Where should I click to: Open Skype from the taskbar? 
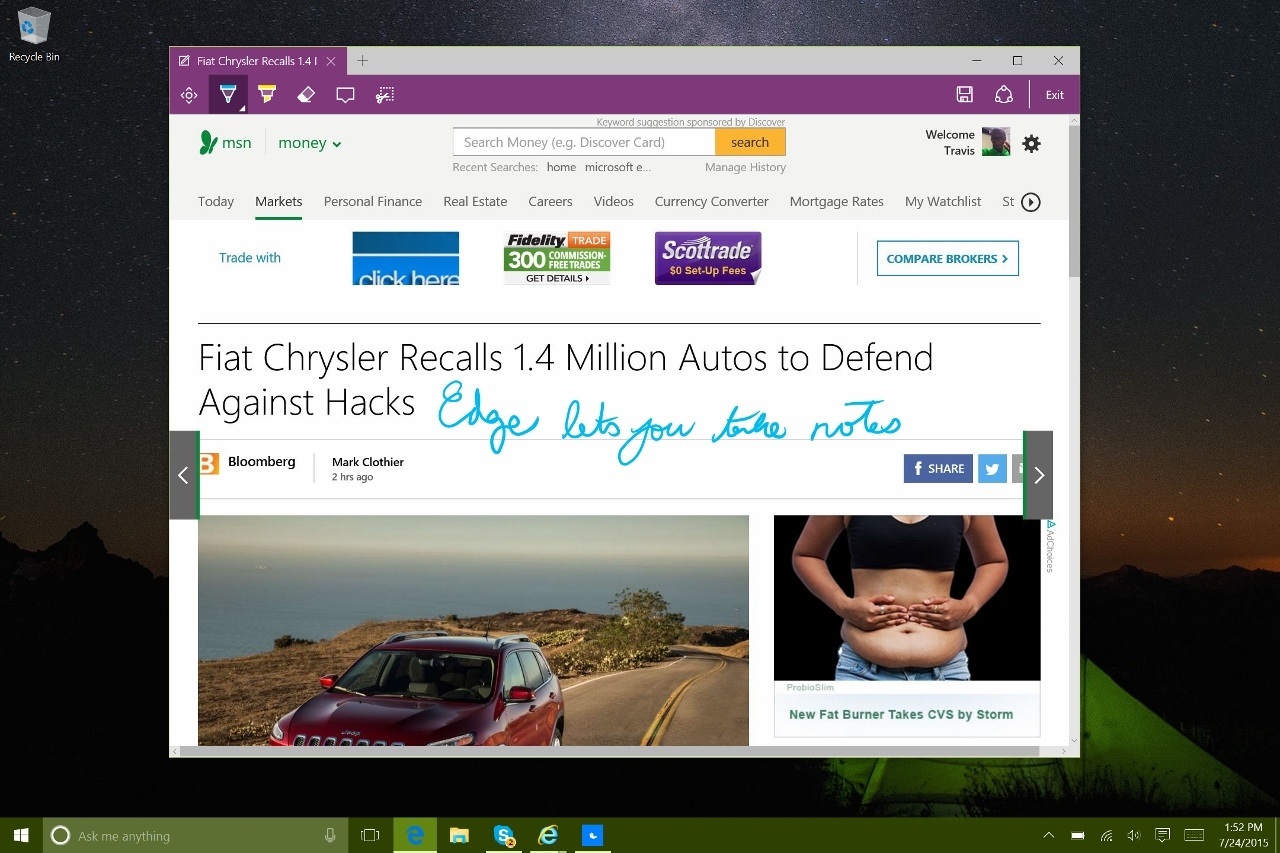pos(503,835)
